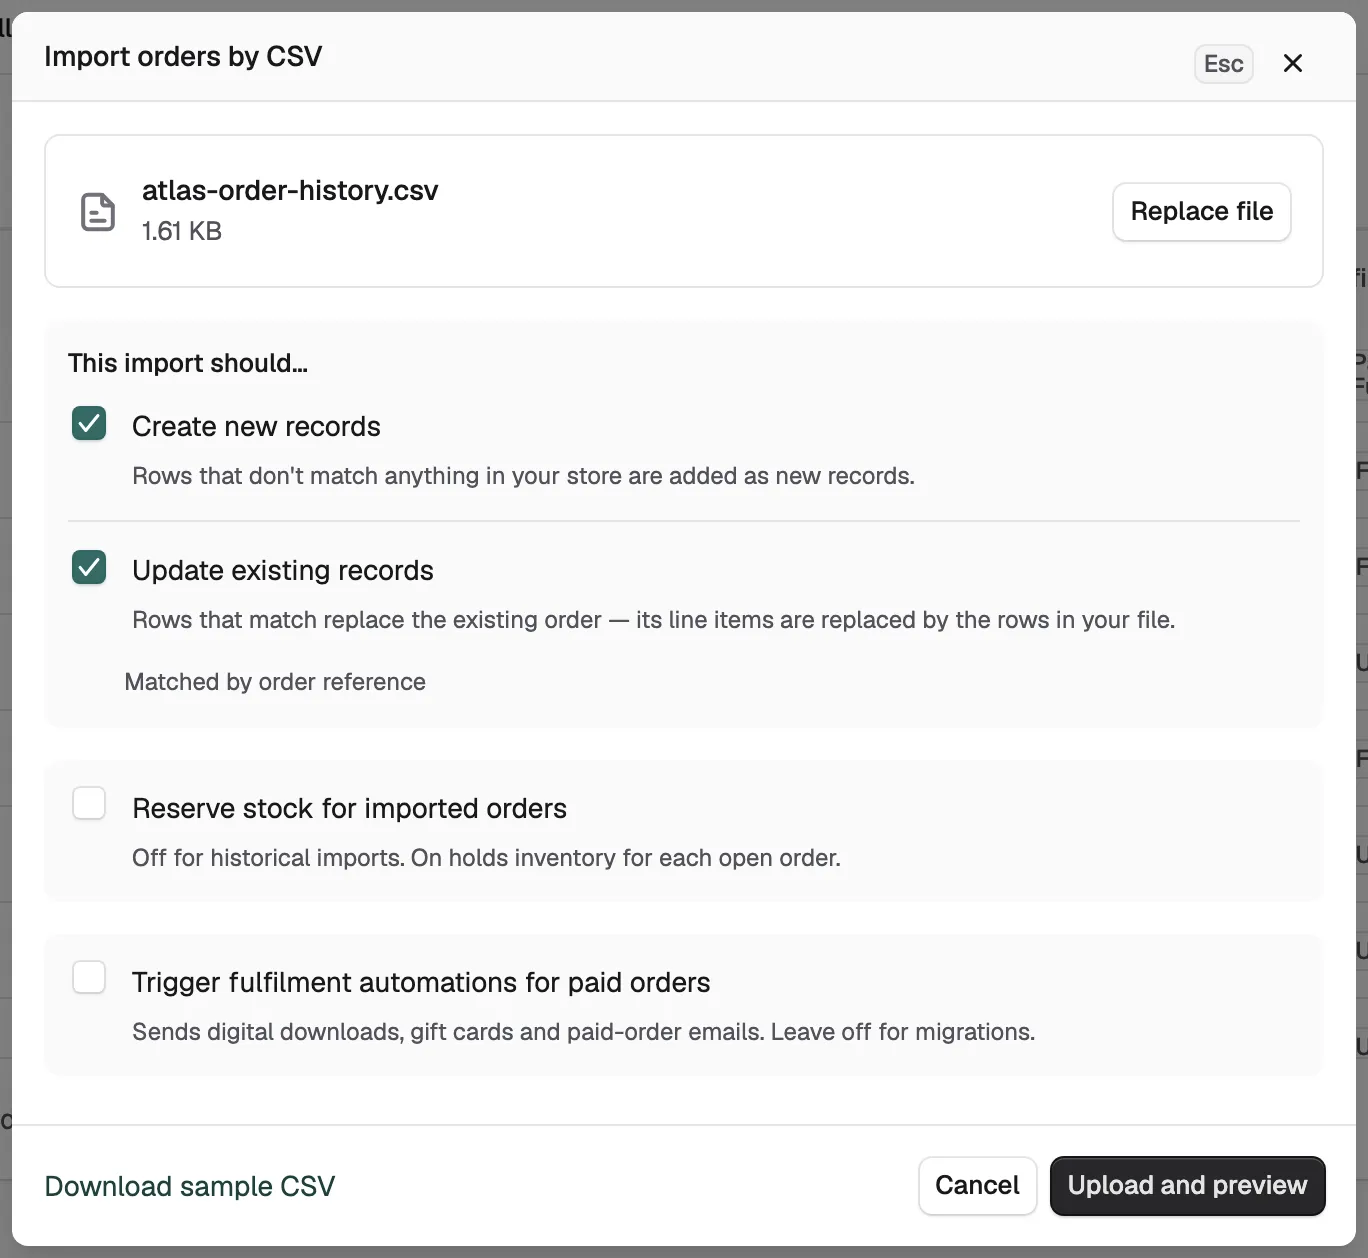Screen dimensions: 1368x1258
Task: Uncheck Update existing records checkbox
Action: pyautogui.click(x=89, y=568)
